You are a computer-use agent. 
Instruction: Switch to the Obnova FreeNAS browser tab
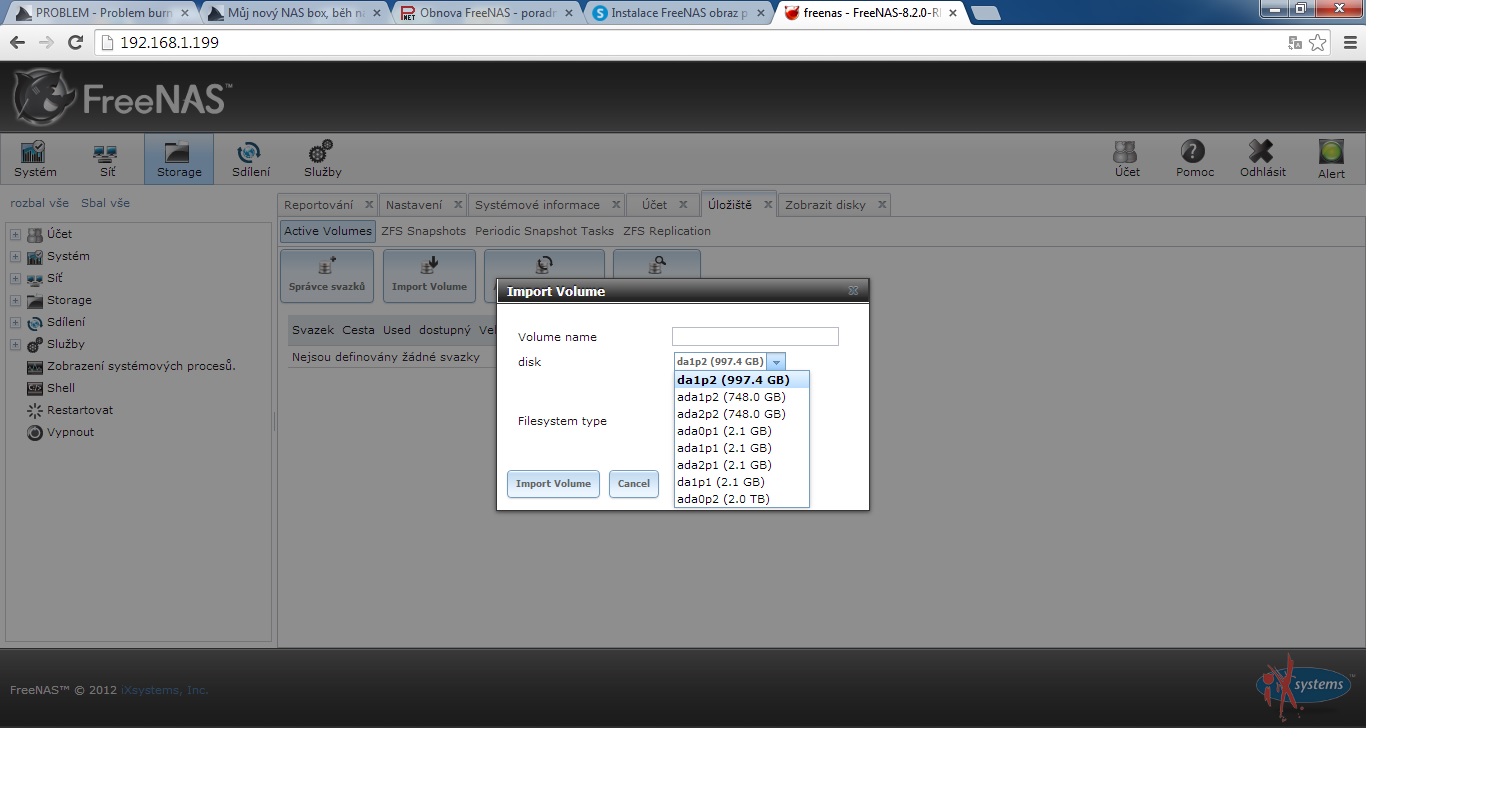[x=485, y=13]
